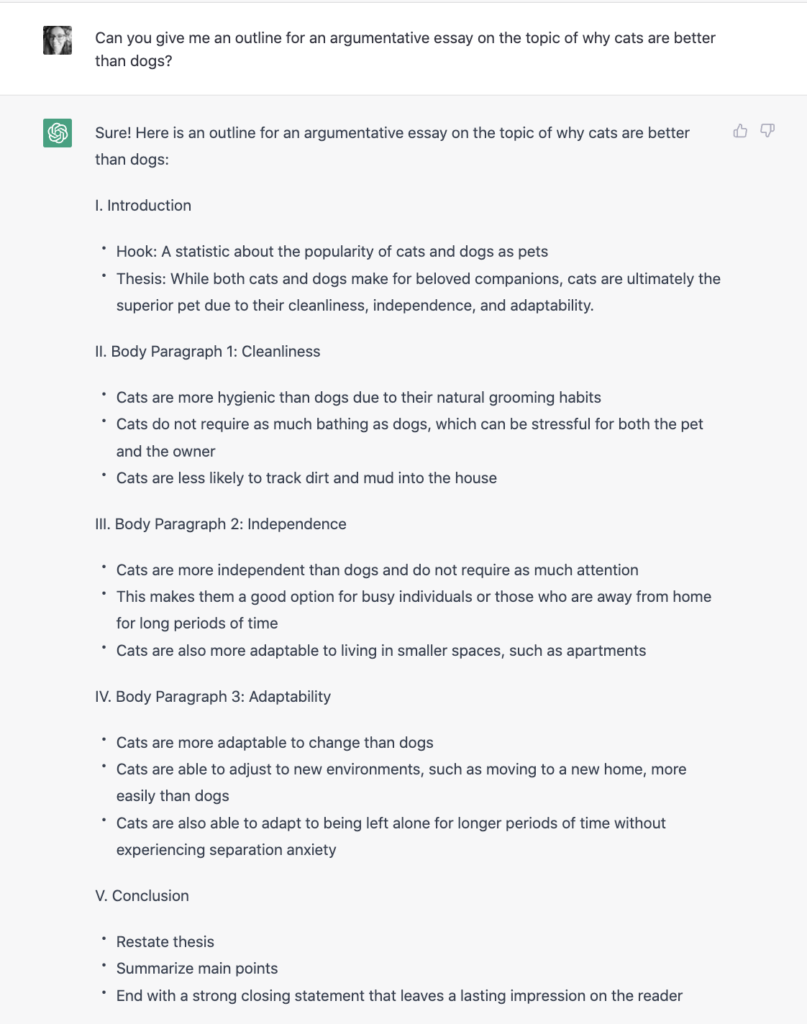Click "III. Body Paragraph 2: Independence" heading
Image resolution: width=807 pixels, height=1024 pixels.
(220, 524)
